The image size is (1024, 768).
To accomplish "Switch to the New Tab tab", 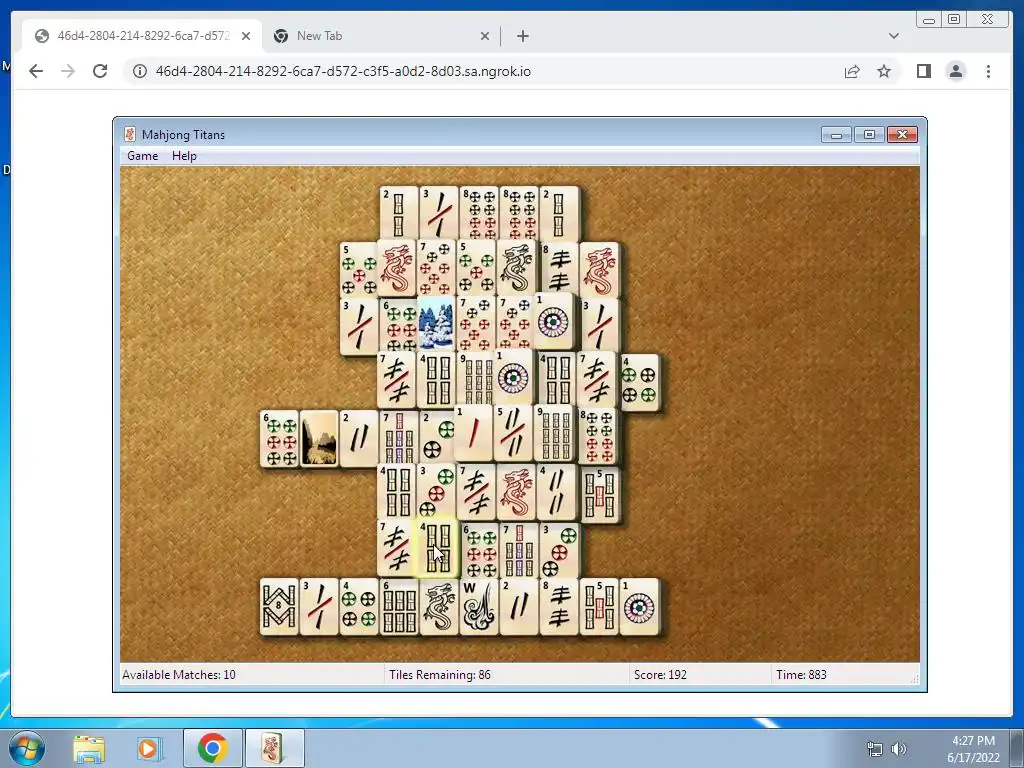I will 382,36.
